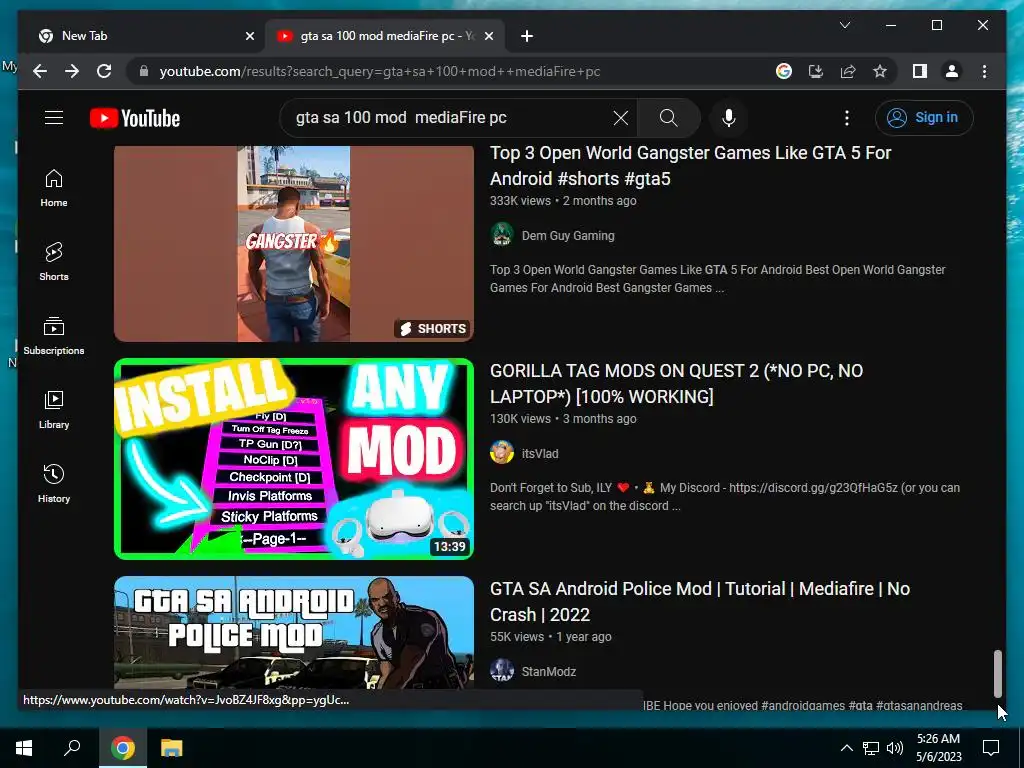Open the Windows Start menu
Screen dimensions: 1024x768
[24, 748]
